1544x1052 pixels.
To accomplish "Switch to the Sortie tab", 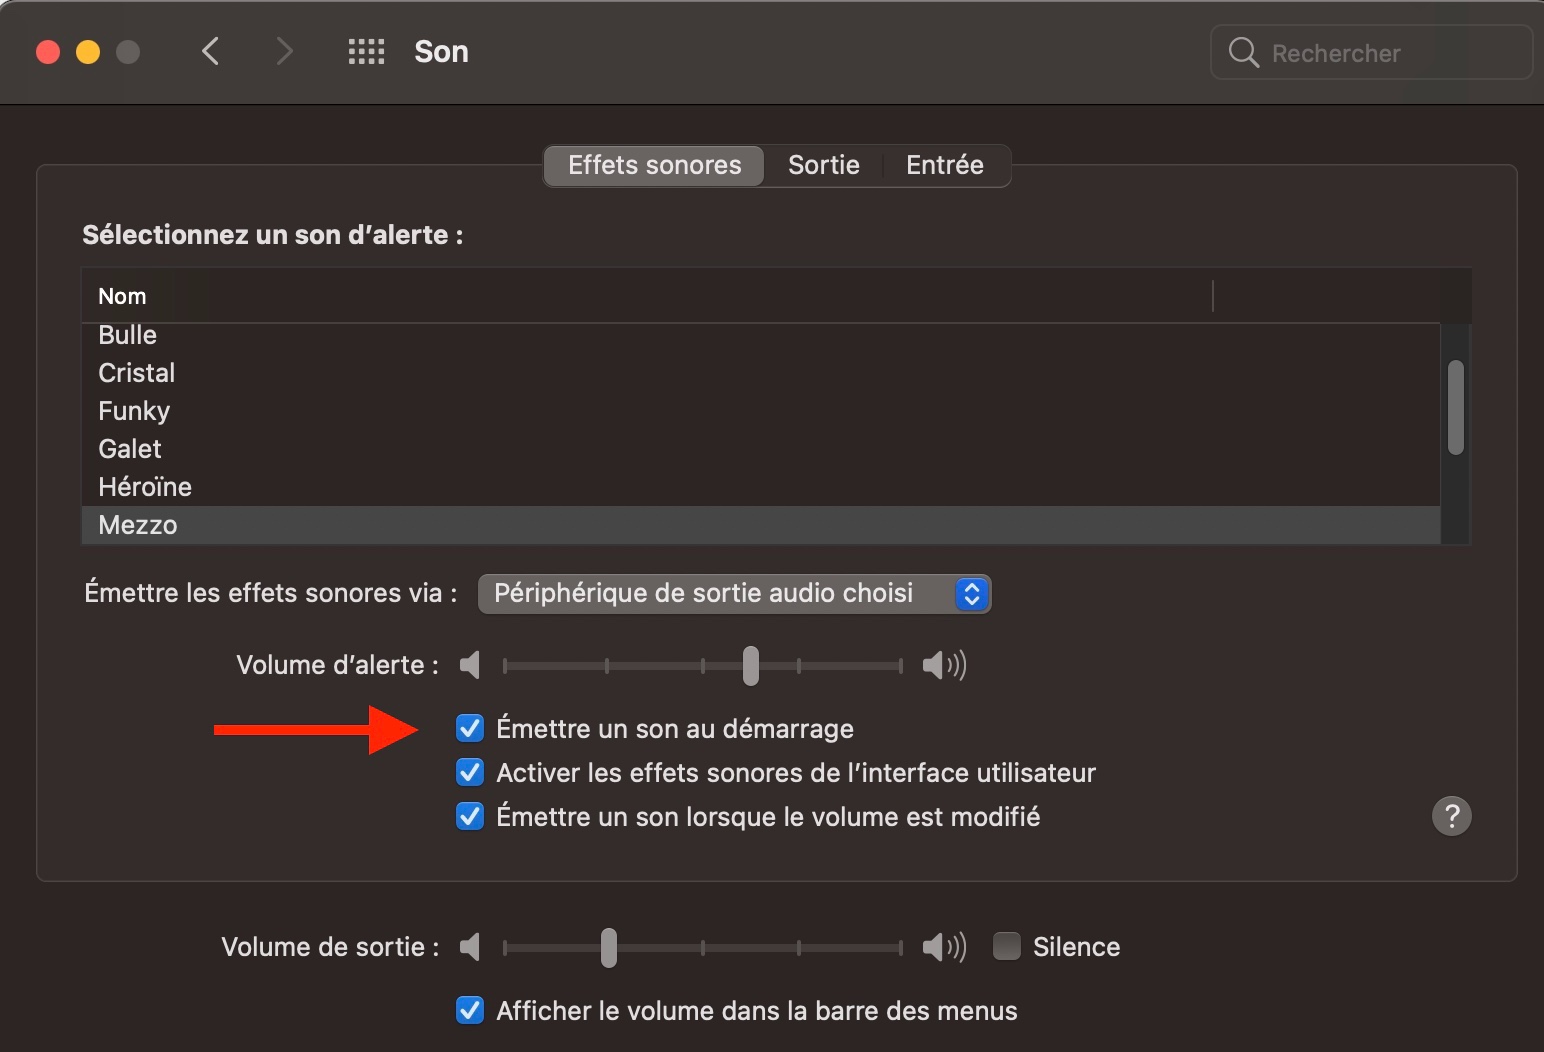I will point(823,165).
